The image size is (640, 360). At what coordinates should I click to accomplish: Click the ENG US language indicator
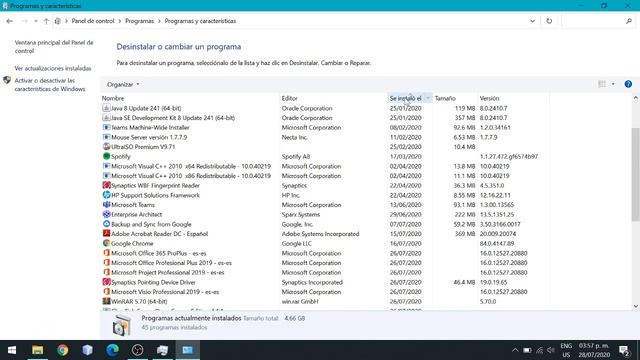click(566, 350)
